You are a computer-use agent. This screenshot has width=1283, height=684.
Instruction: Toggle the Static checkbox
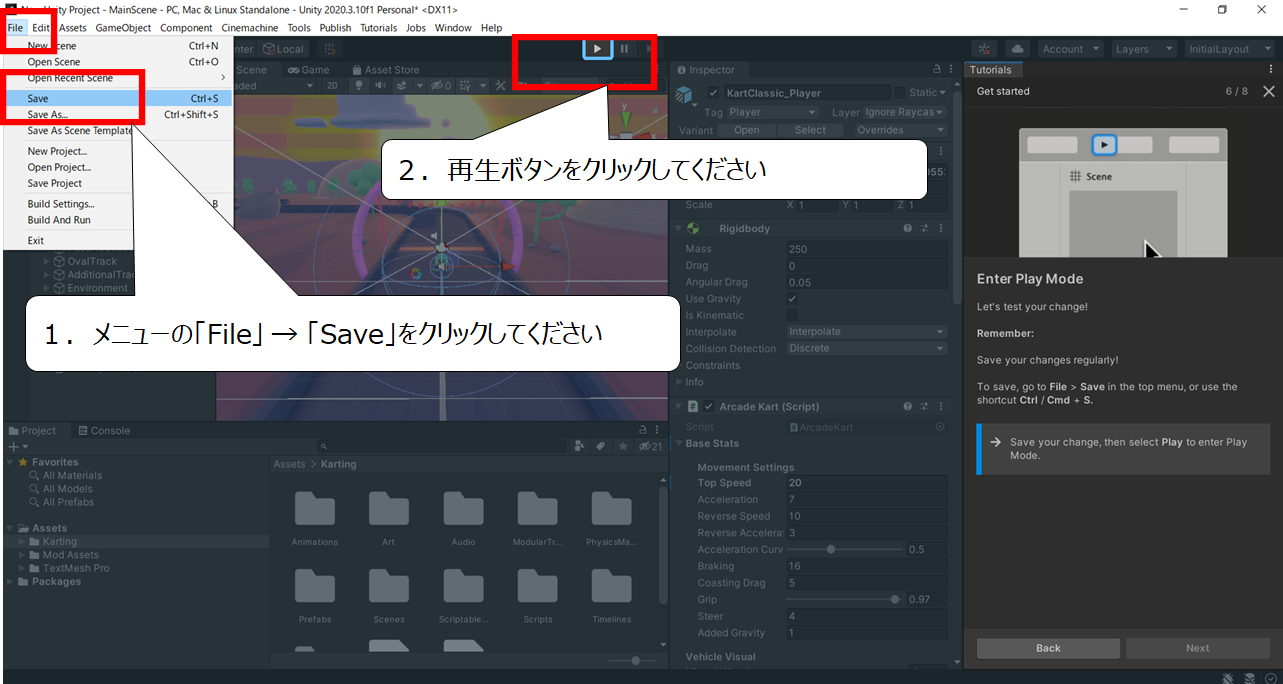(899, 93)
